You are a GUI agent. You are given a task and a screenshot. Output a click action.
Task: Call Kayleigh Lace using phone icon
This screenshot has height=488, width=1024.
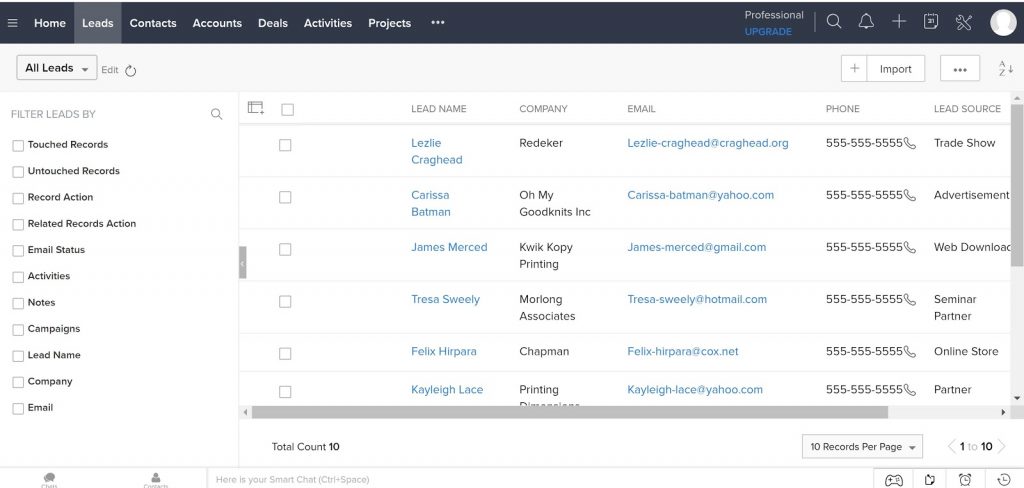coord(910,390)
